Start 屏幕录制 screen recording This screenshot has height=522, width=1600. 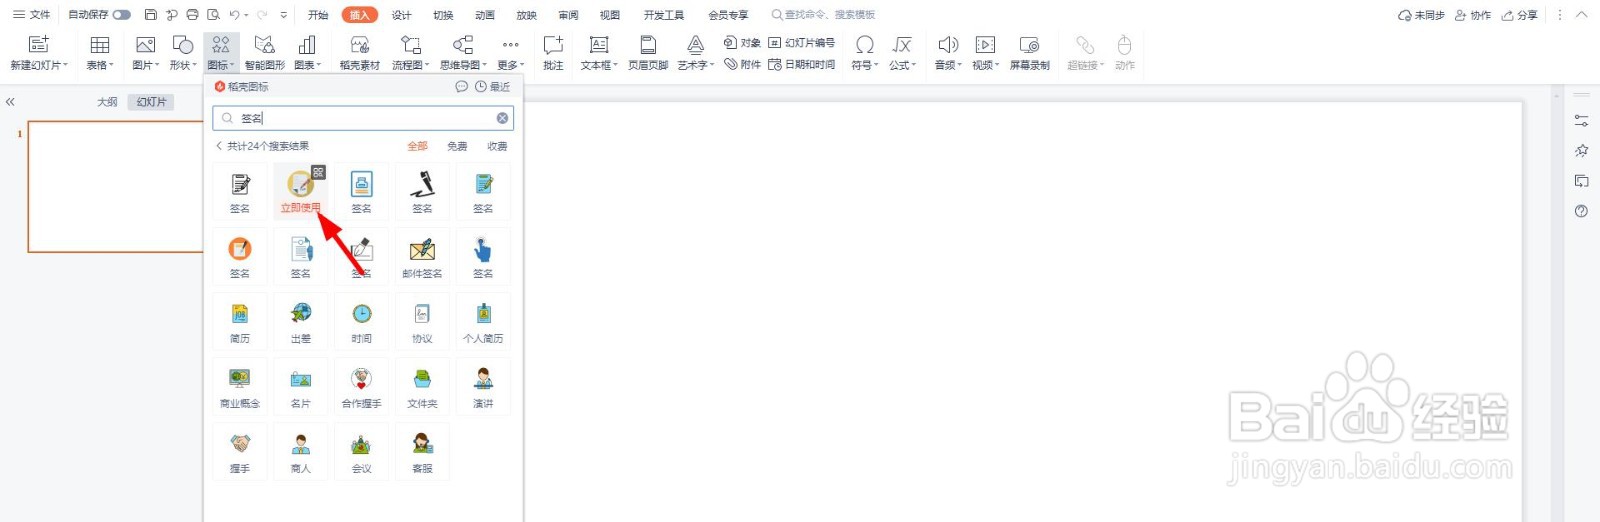coord(1029,53)
